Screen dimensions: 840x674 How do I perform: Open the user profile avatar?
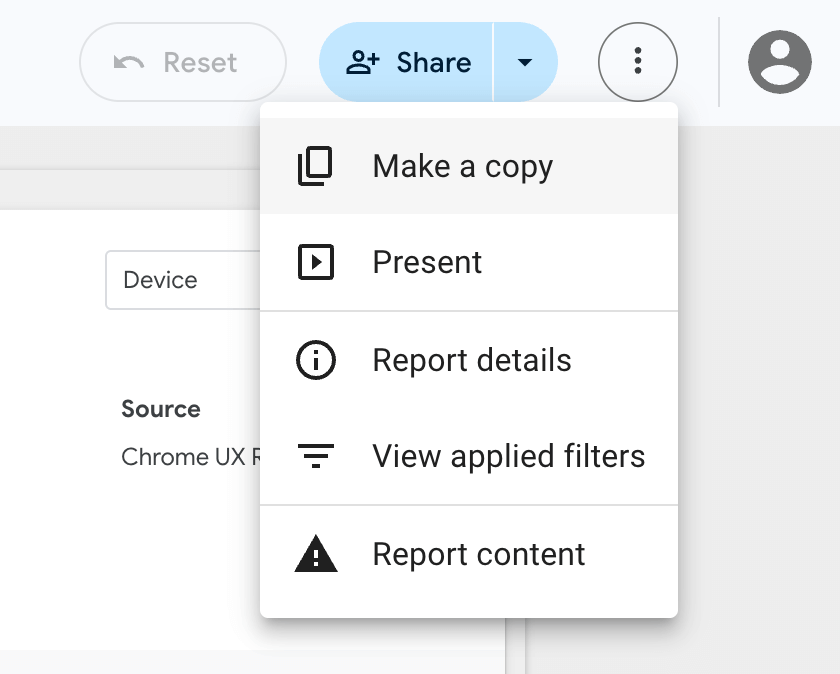click(779, 62)
